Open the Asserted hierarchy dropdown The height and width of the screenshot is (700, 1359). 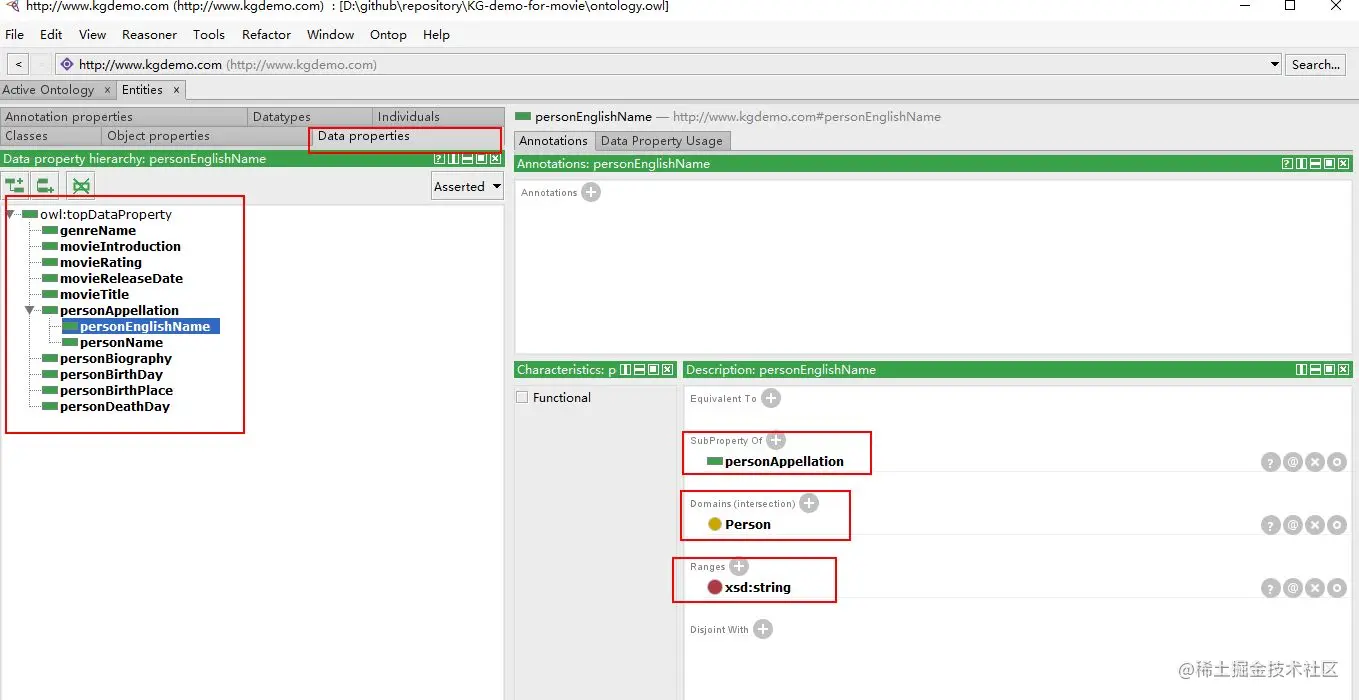[x=468, y=186]
